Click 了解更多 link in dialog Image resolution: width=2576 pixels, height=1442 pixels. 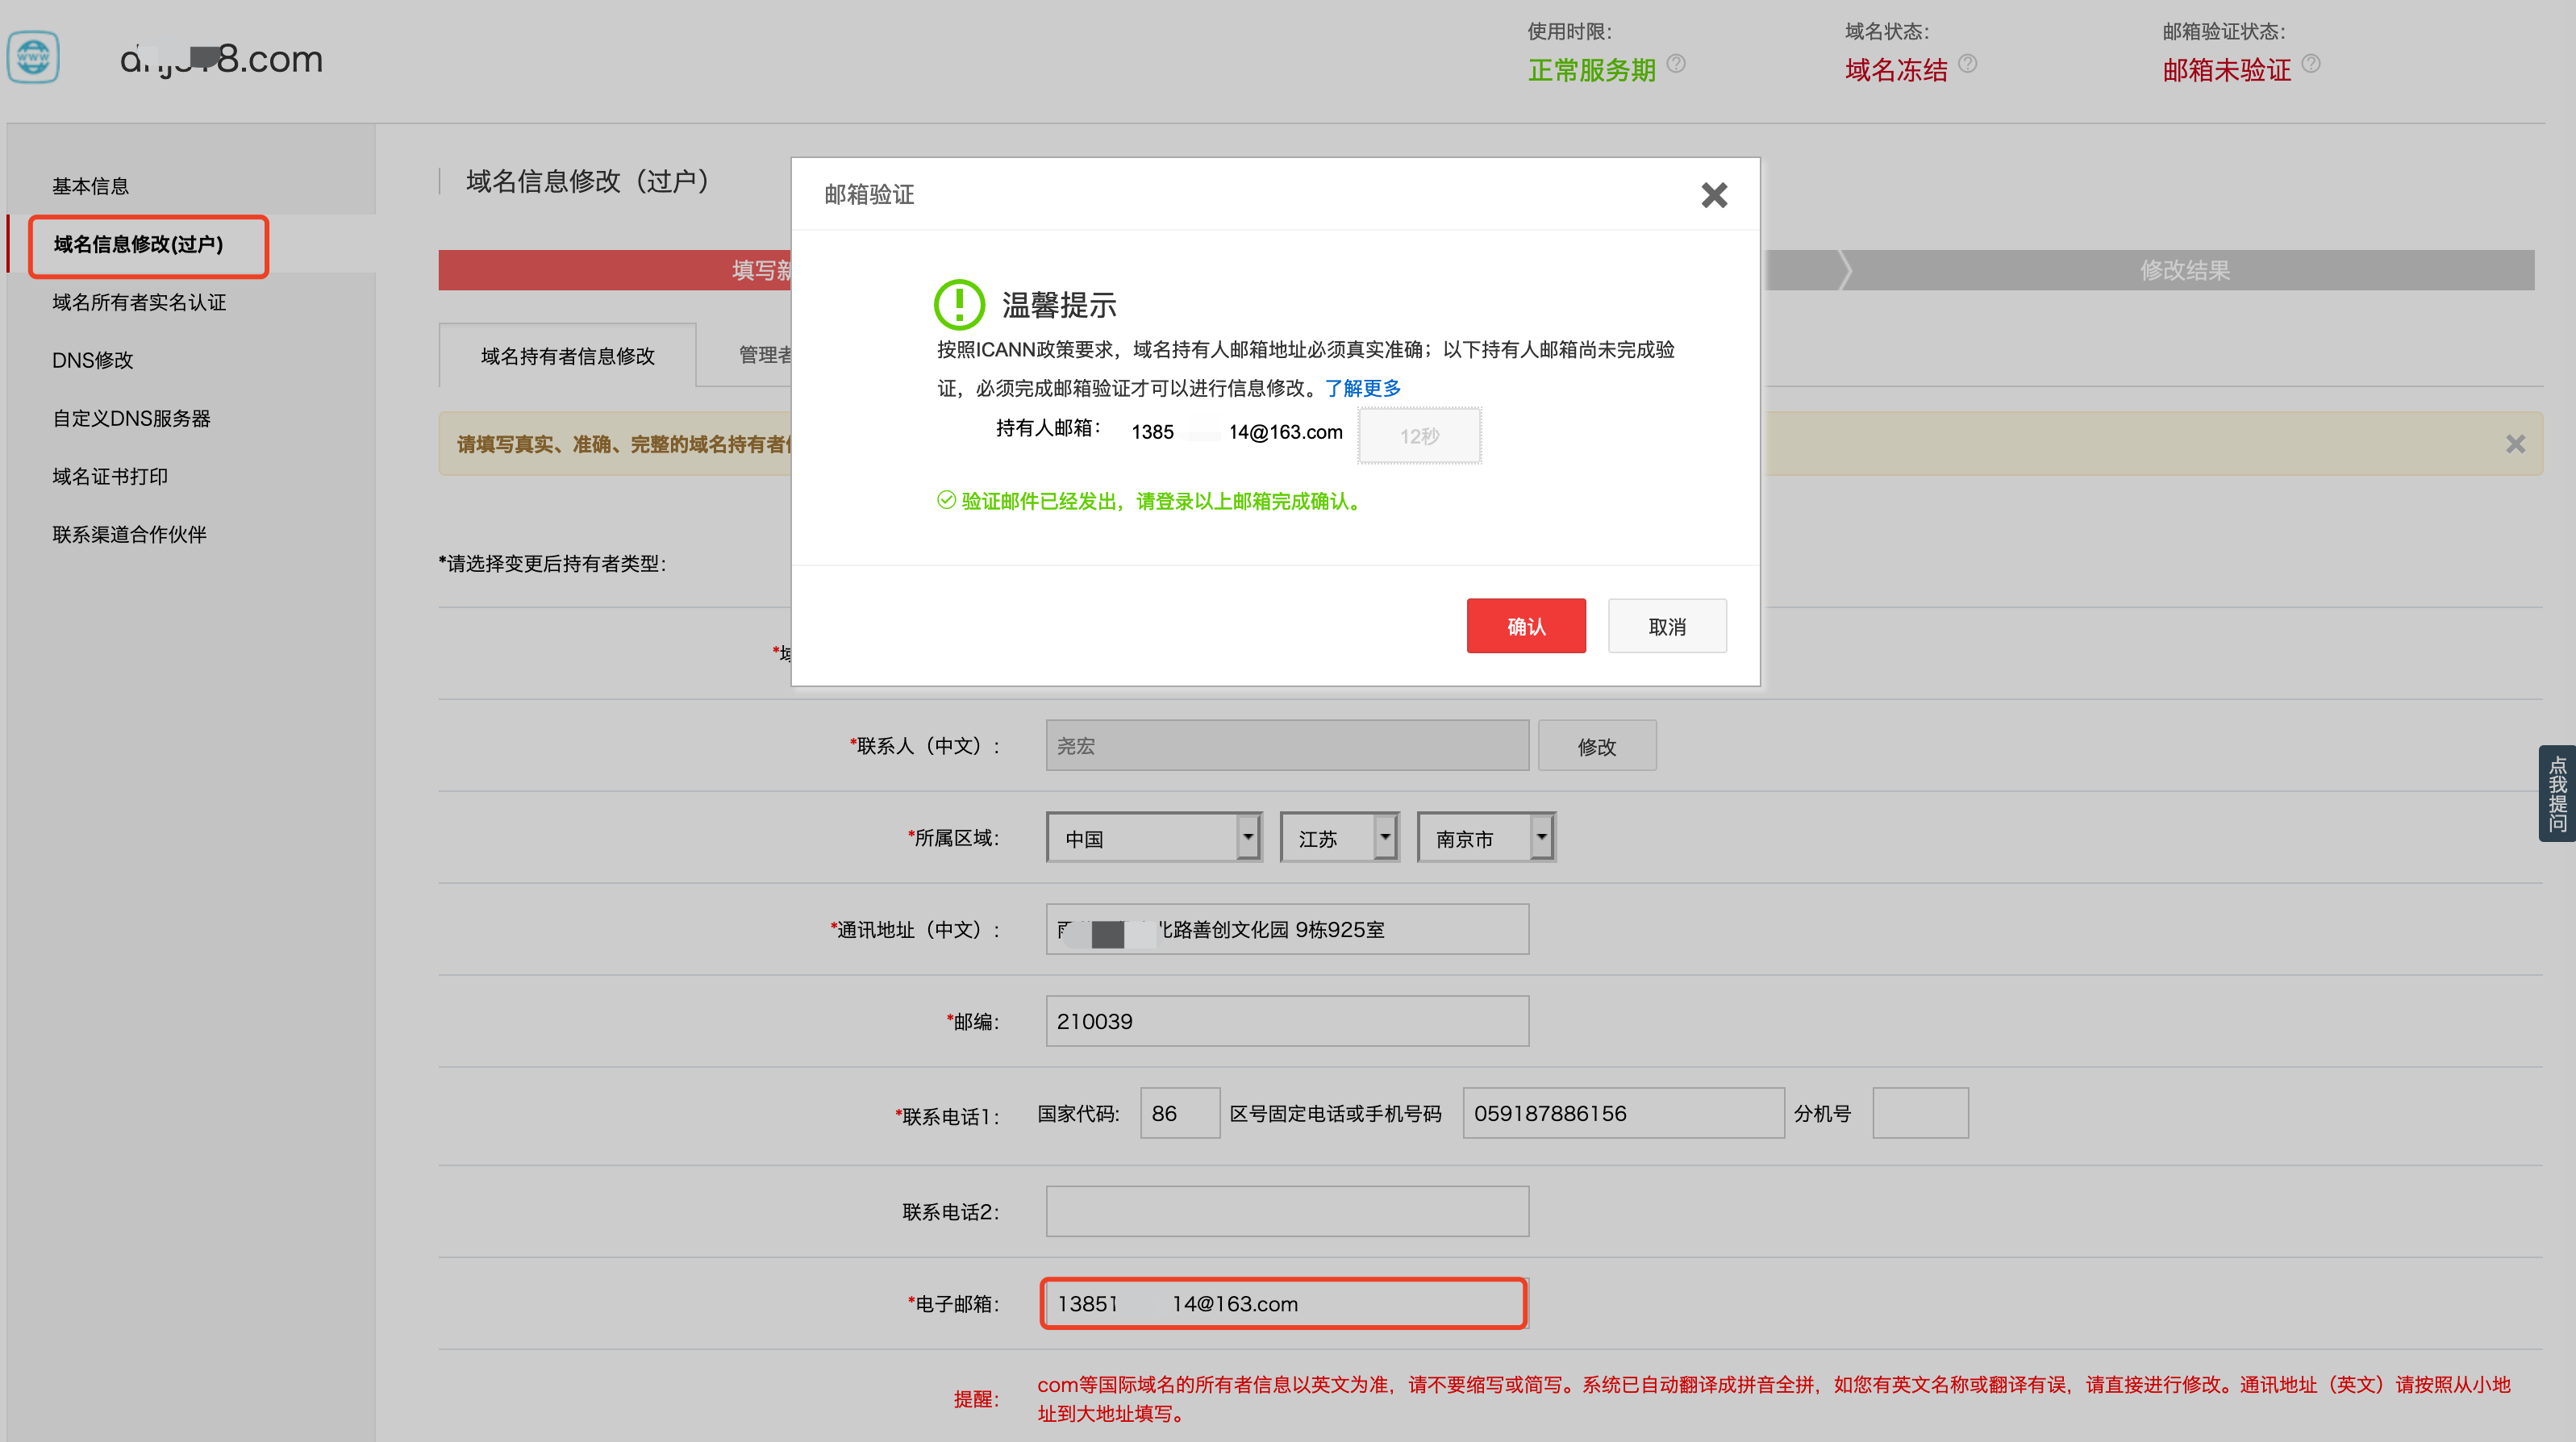[x=1362, y=388]
